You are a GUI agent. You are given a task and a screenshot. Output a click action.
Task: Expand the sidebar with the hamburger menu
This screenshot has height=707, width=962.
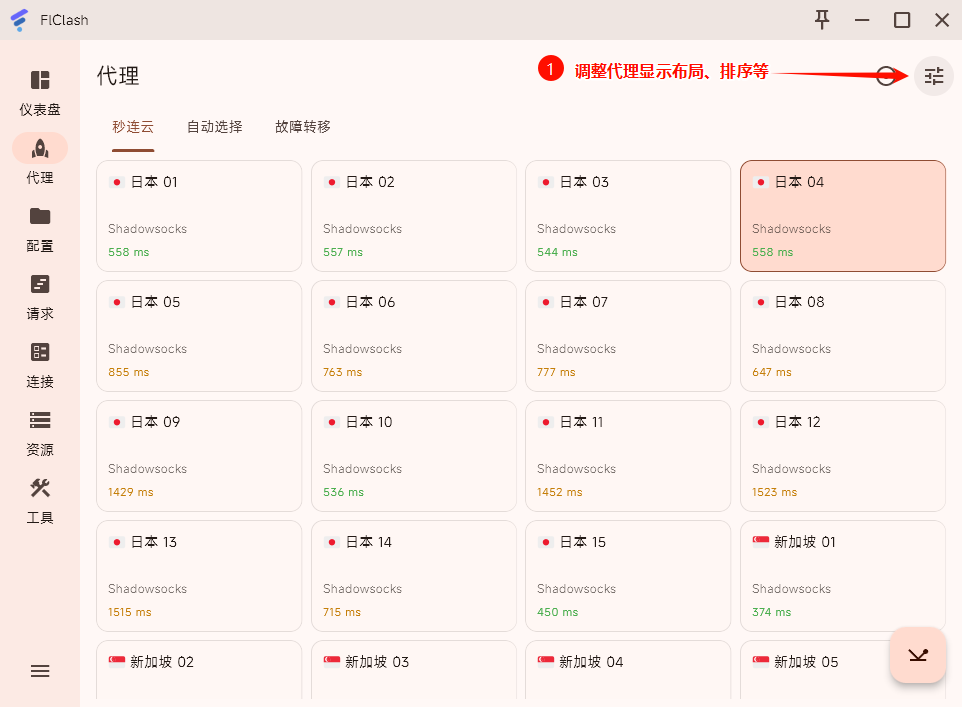pos(40,671)
